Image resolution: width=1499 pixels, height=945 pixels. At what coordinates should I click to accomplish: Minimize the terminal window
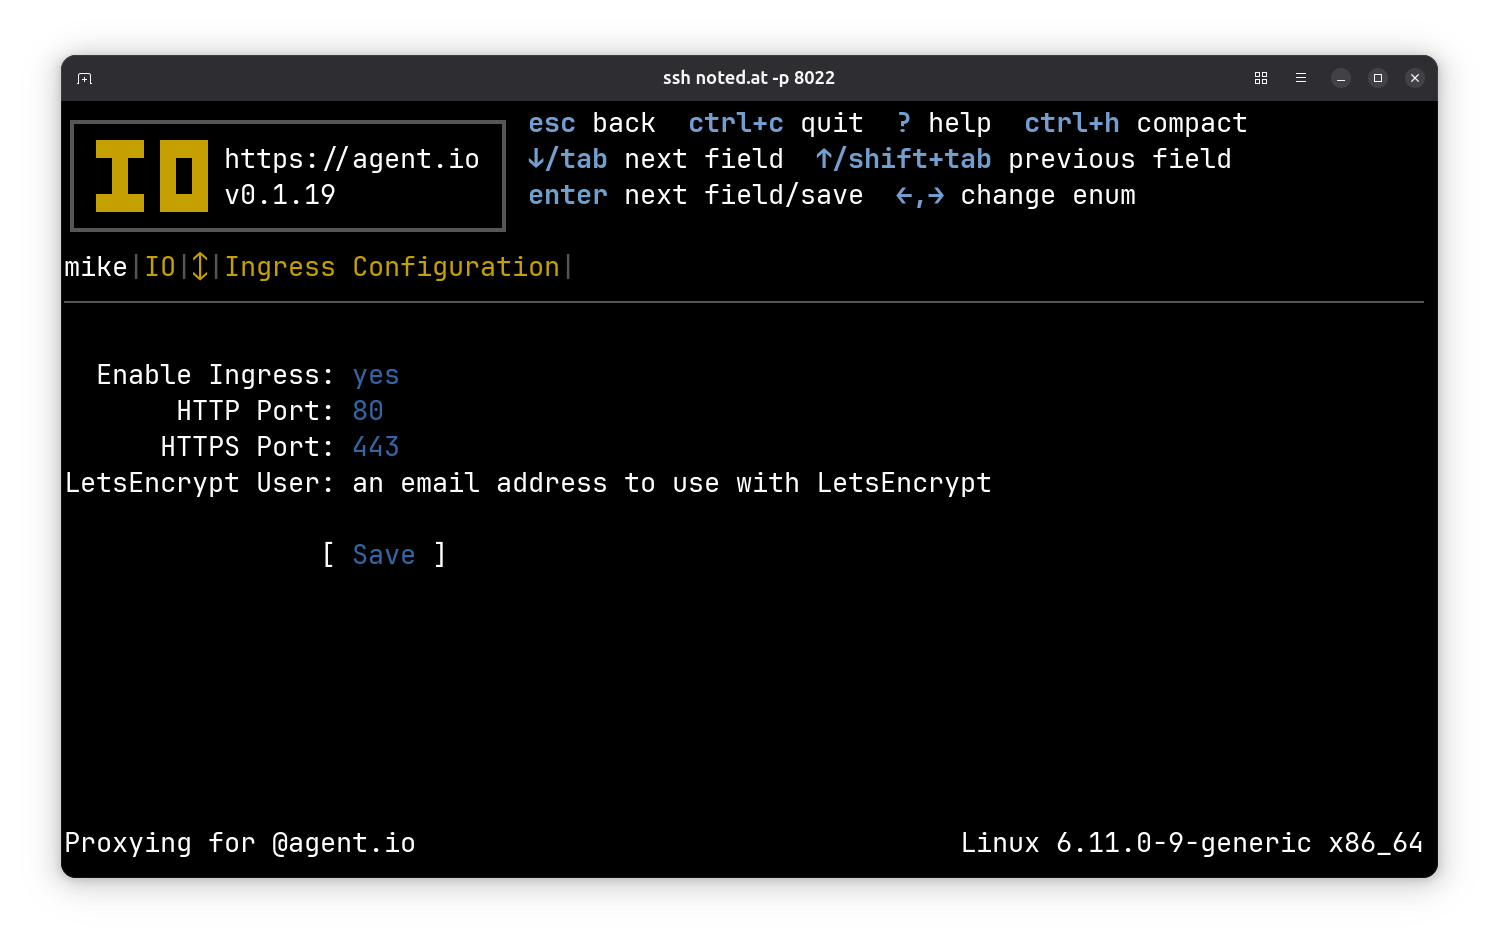point(1341,78)
